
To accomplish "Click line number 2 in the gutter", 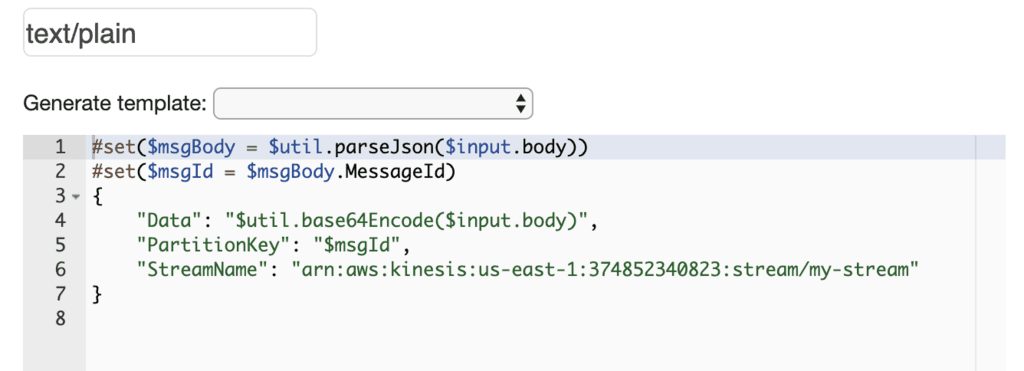I will pos(61,172).
